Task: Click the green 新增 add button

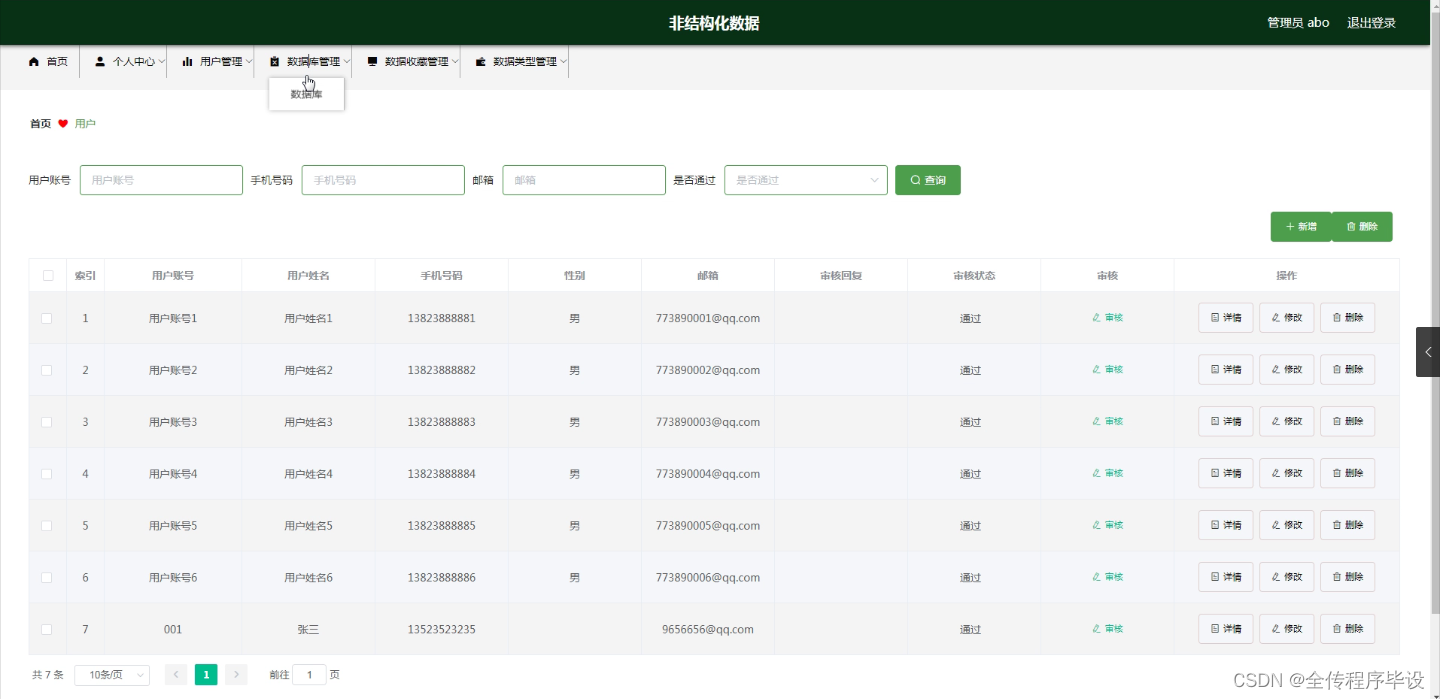Action: click(x=1300, y=226)
